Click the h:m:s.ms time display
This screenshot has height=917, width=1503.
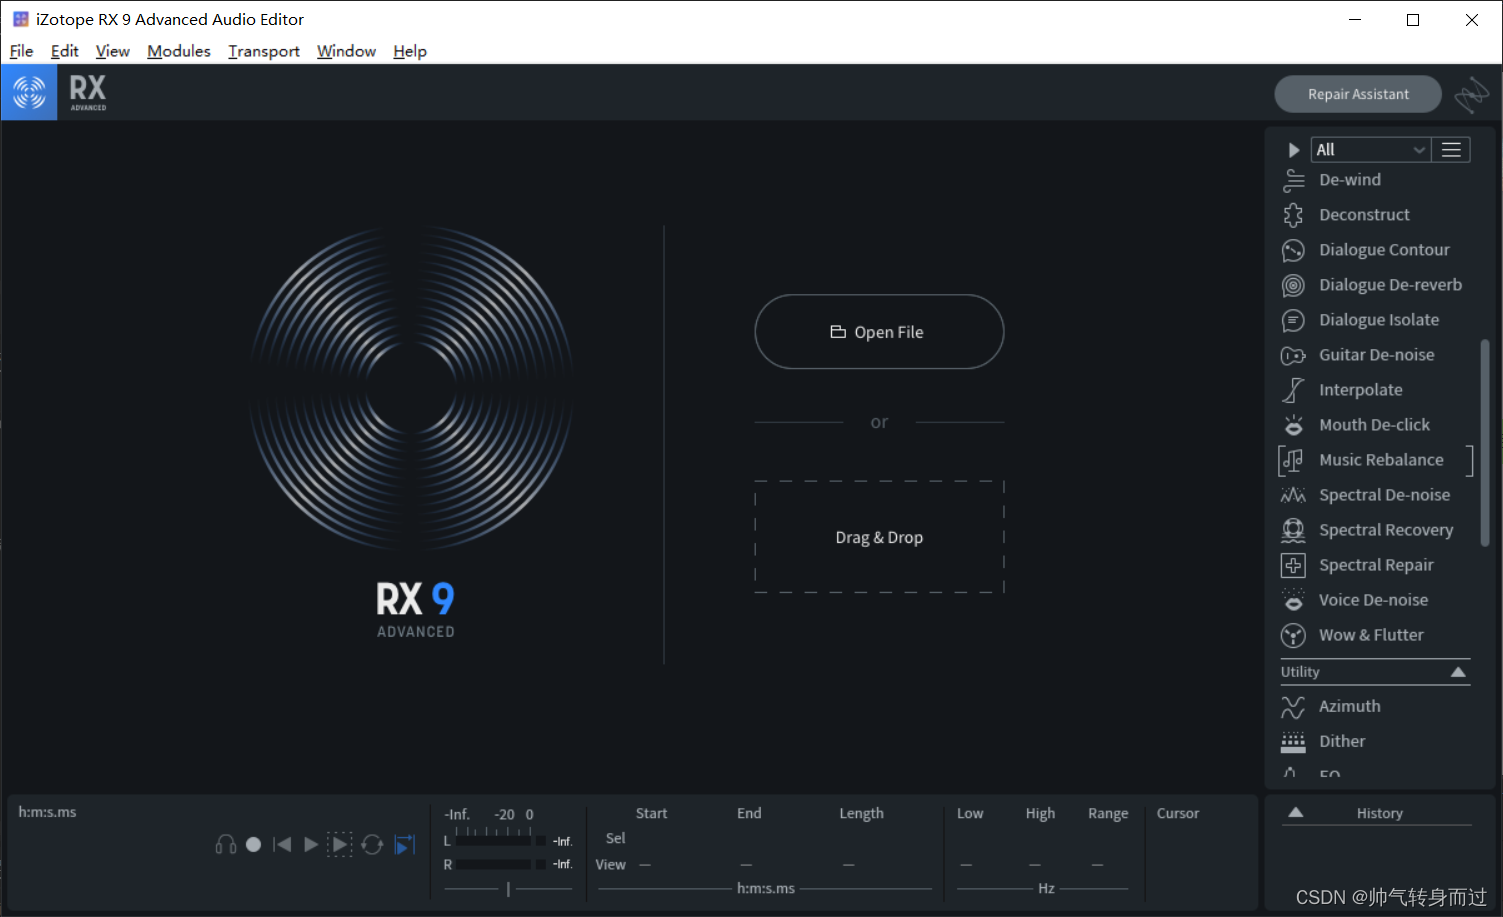[x=47, y=812]
